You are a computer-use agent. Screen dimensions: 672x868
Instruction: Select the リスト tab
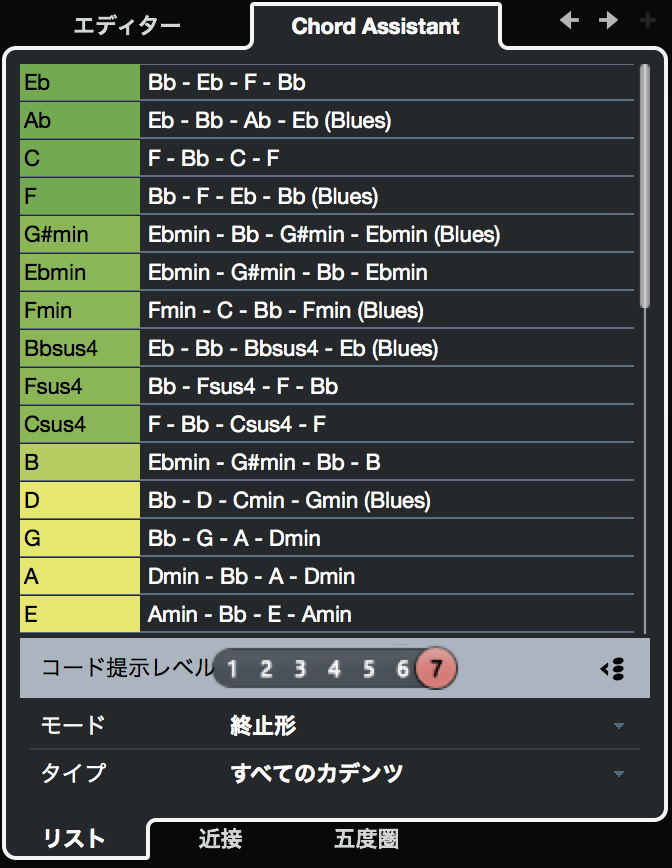pos(75,840)
